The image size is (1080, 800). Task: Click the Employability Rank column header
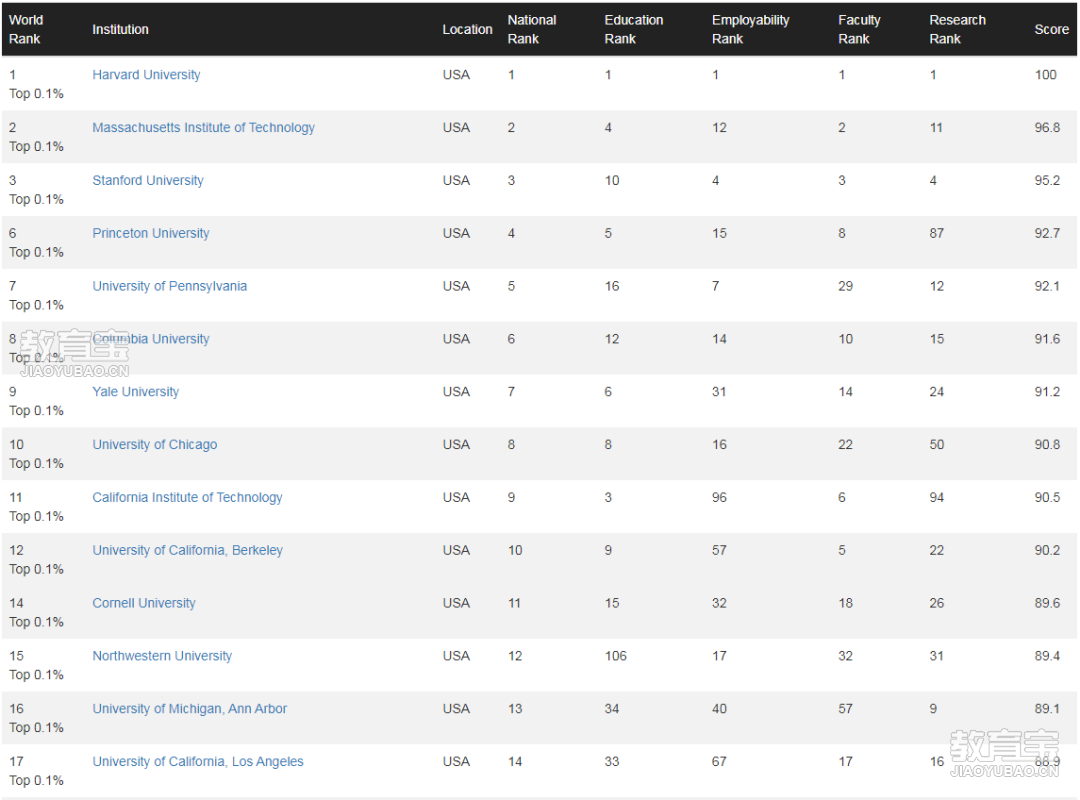(x=750, y=30)
